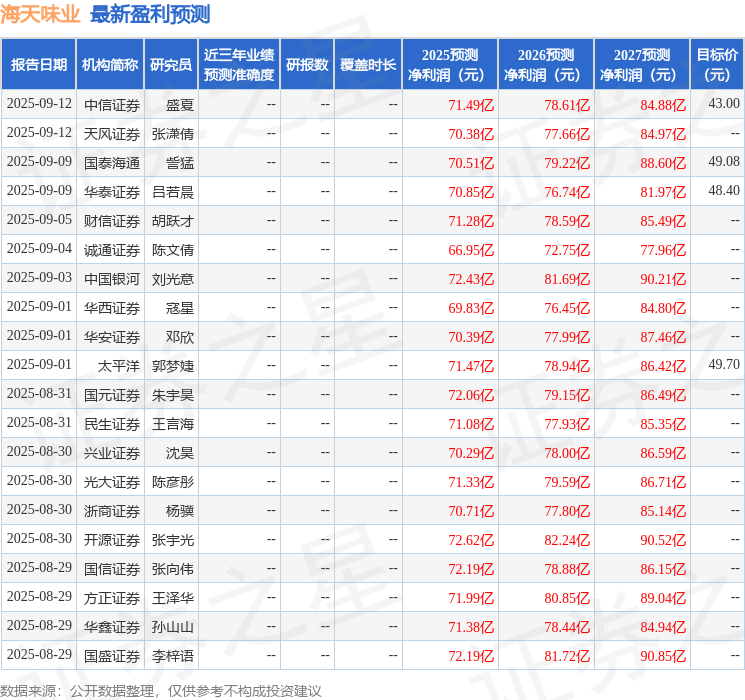Click 诚通证券 institution cell
This screenshot has height=700, width=745.
[x=112, y=250]
